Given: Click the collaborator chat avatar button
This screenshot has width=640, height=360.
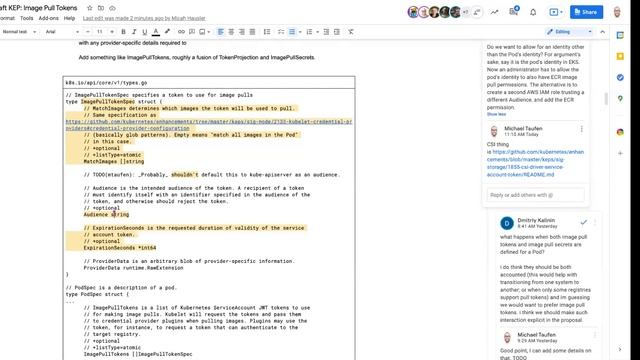Looking at the screenshot, I should point(476,12).
